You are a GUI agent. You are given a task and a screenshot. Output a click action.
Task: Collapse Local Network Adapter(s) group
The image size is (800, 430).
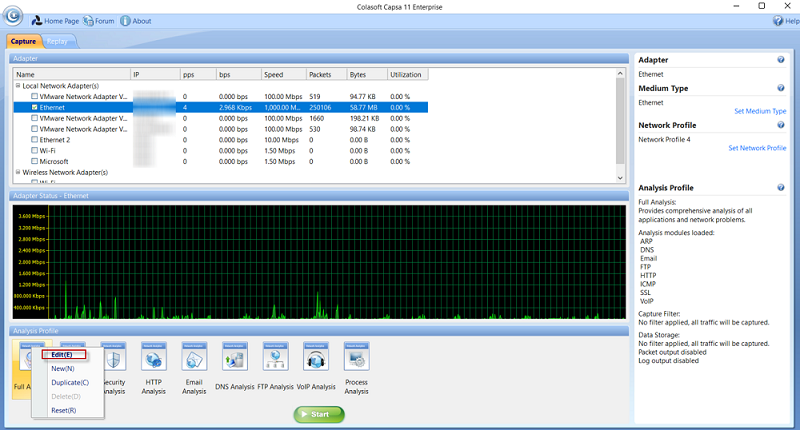click(x=18, y=86)
